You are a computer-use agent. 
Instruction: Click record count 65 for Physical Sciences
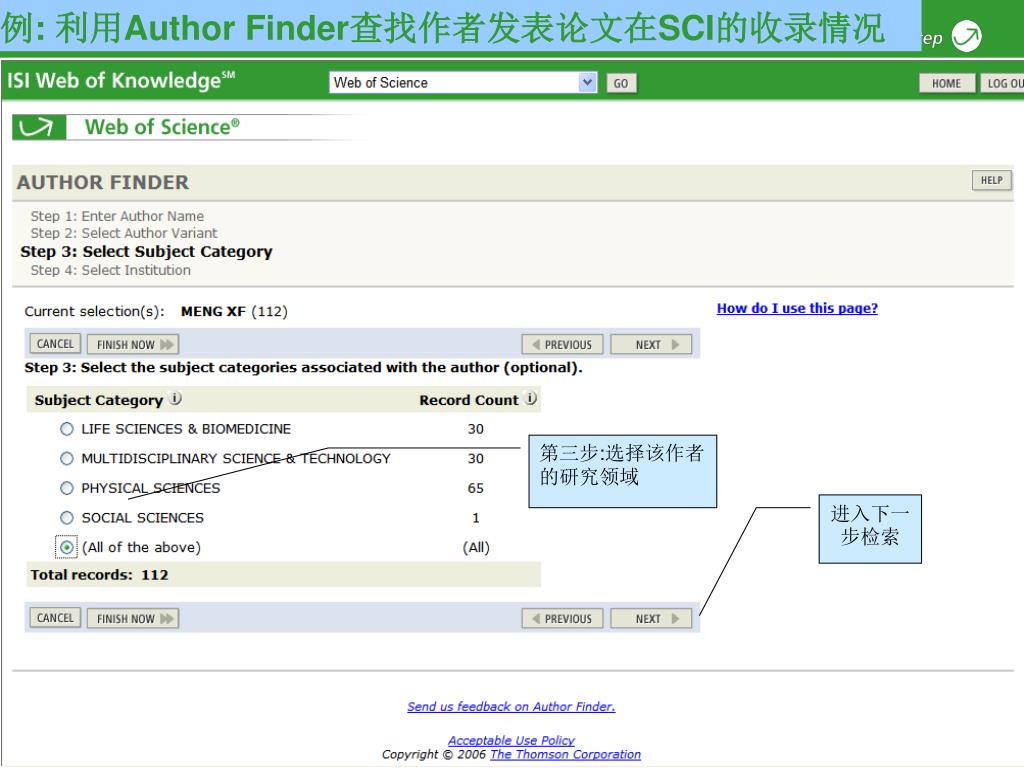click(x=475, y=488)
